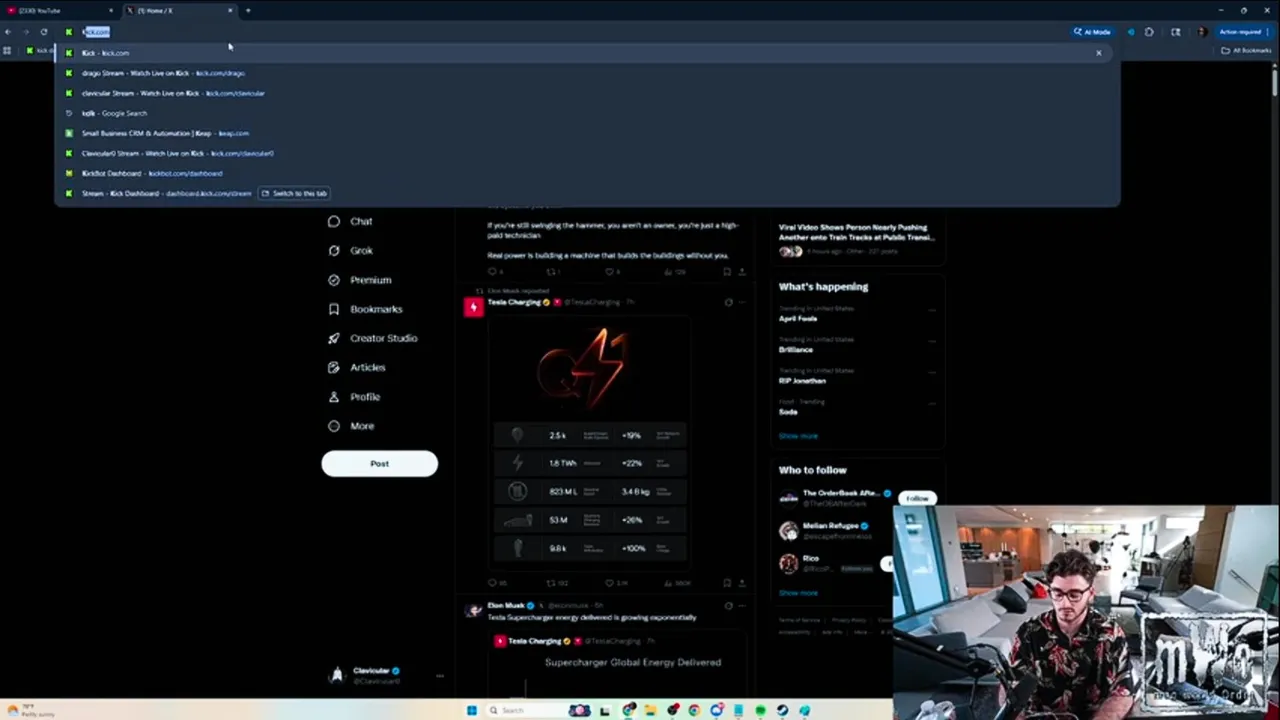This screenshot has width=1280, height=720.
Task: Open the All Bookmarks folder
Action: (1246, 50)
